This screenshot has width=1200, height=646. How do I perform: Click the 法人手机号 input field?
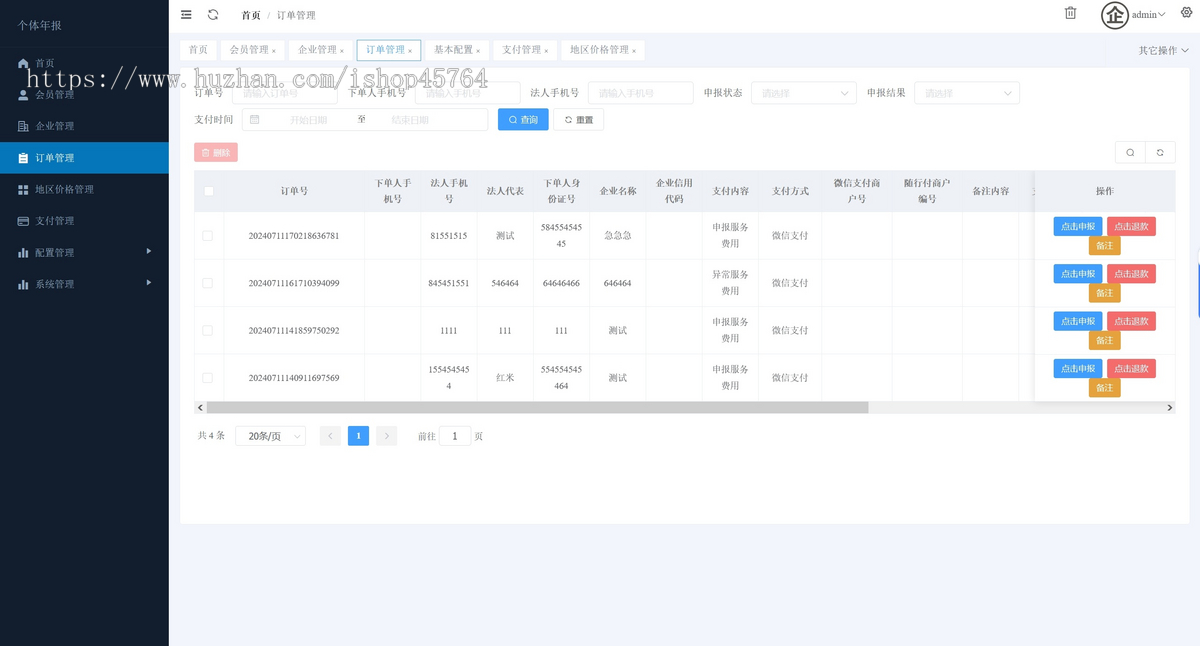[x=640, y=93]
